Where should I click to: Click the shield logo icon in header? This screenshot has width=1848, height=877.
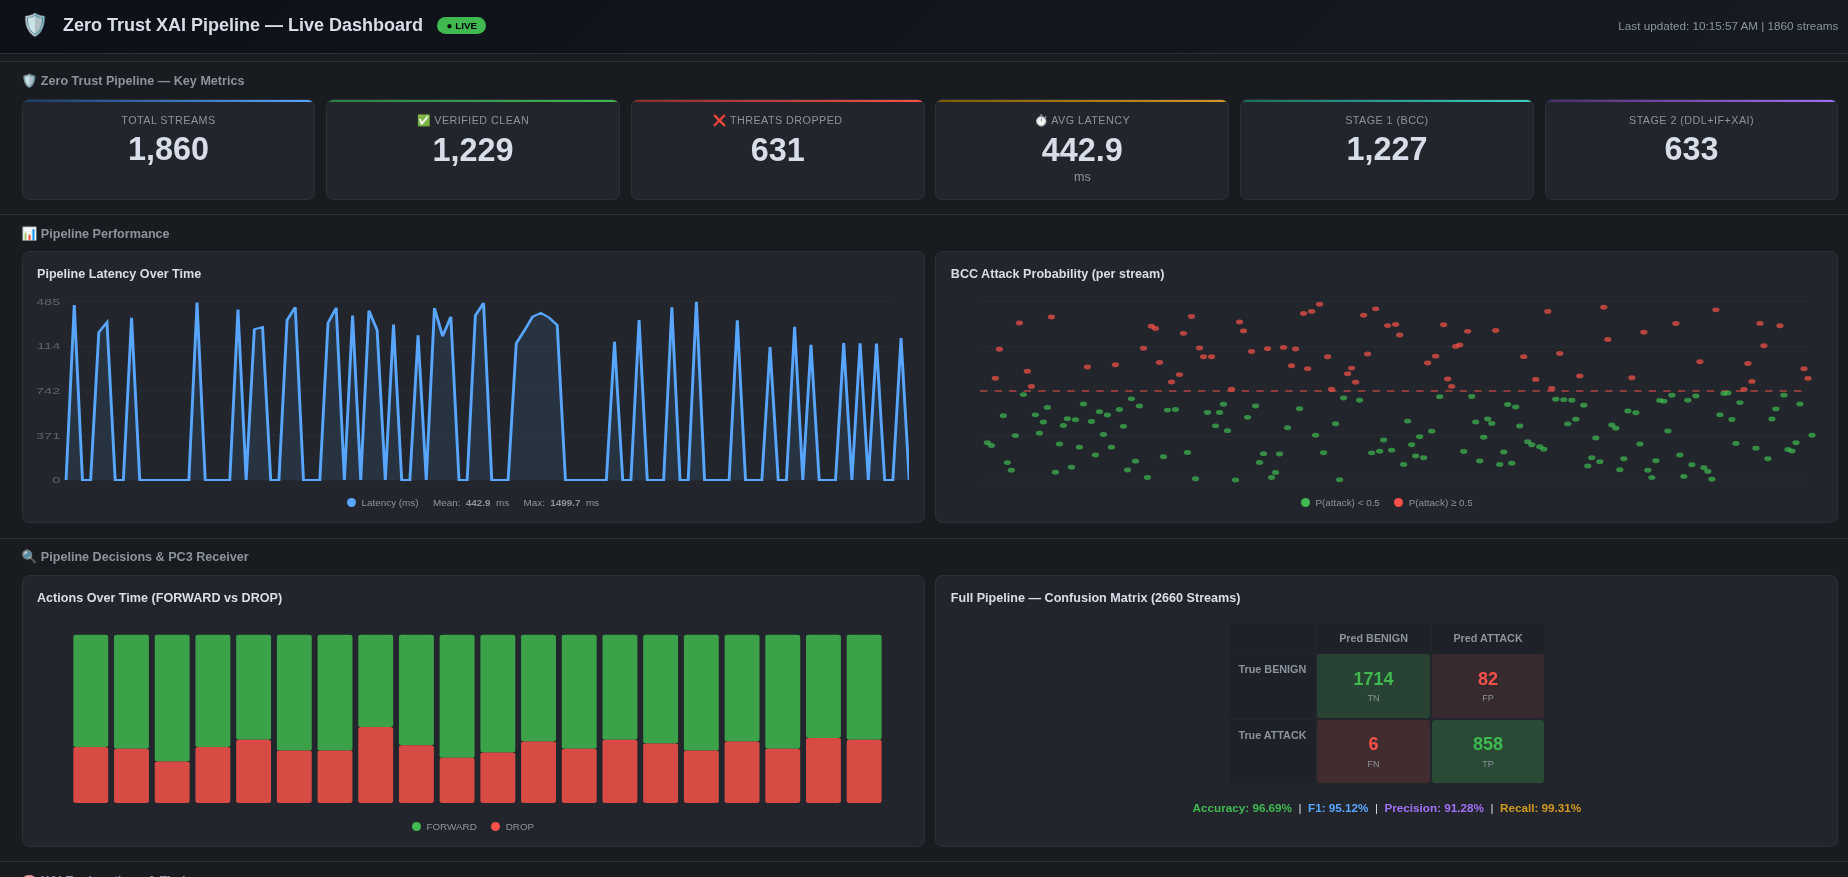[35, 25]
